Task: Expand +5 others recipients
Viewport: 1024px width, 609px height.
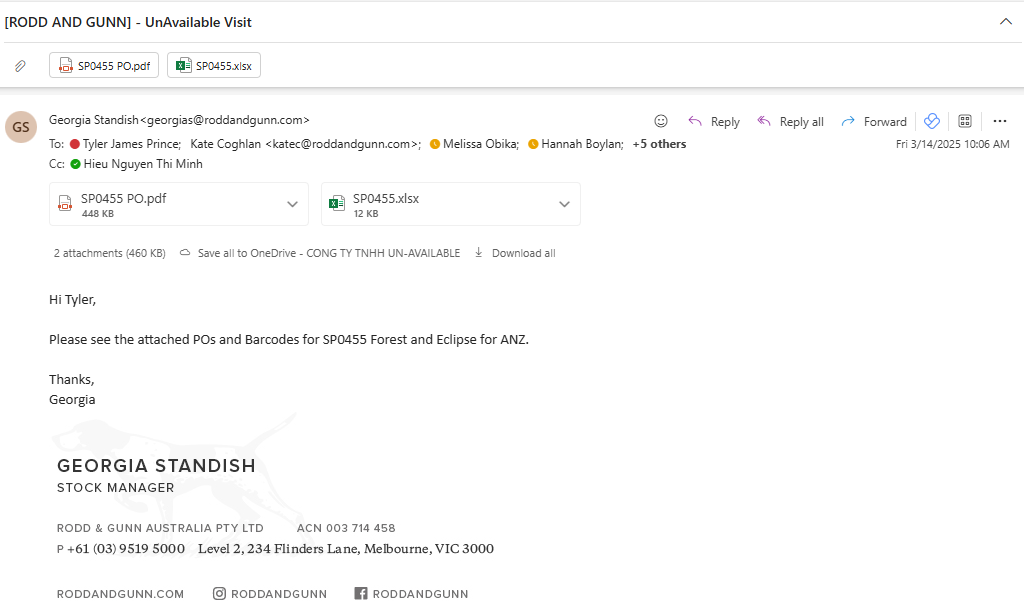Action: 659,144
